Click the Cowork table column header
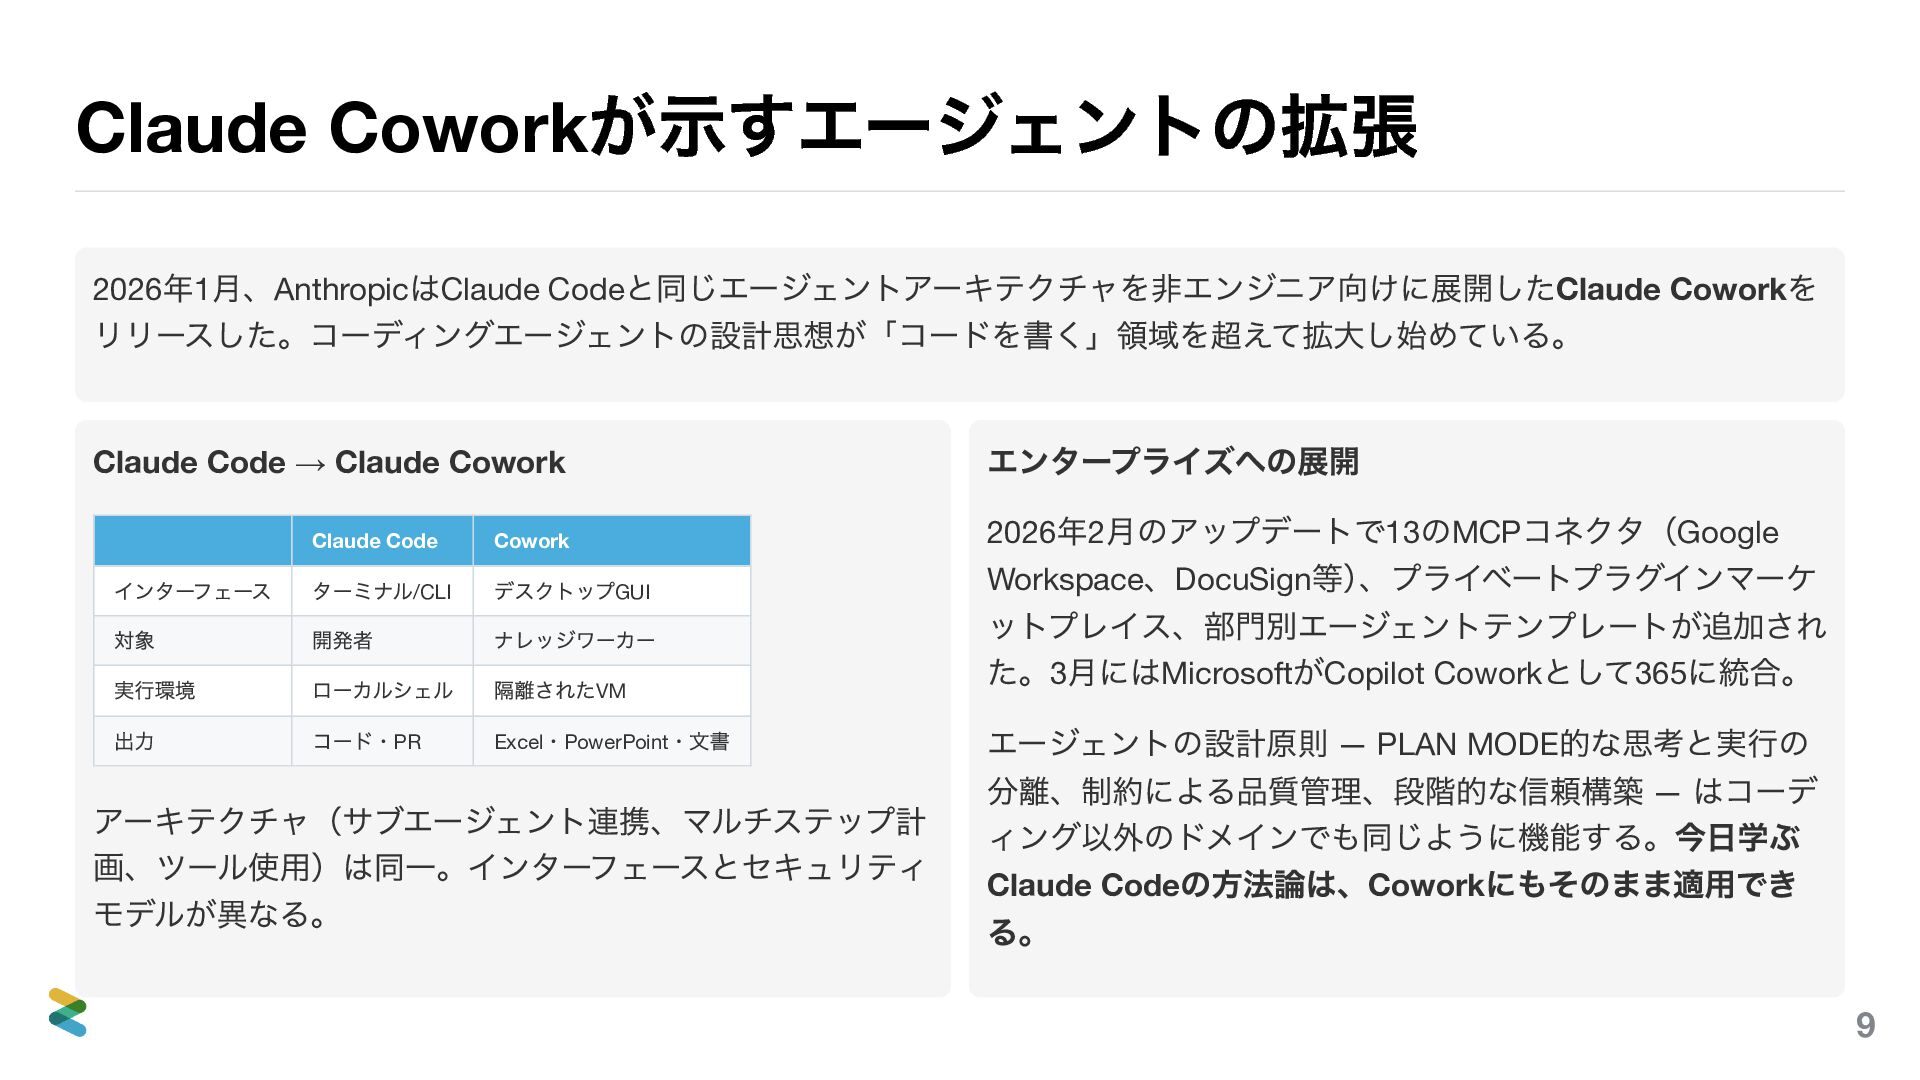This screenshot has width=1920, height=1080. [531, 541]
